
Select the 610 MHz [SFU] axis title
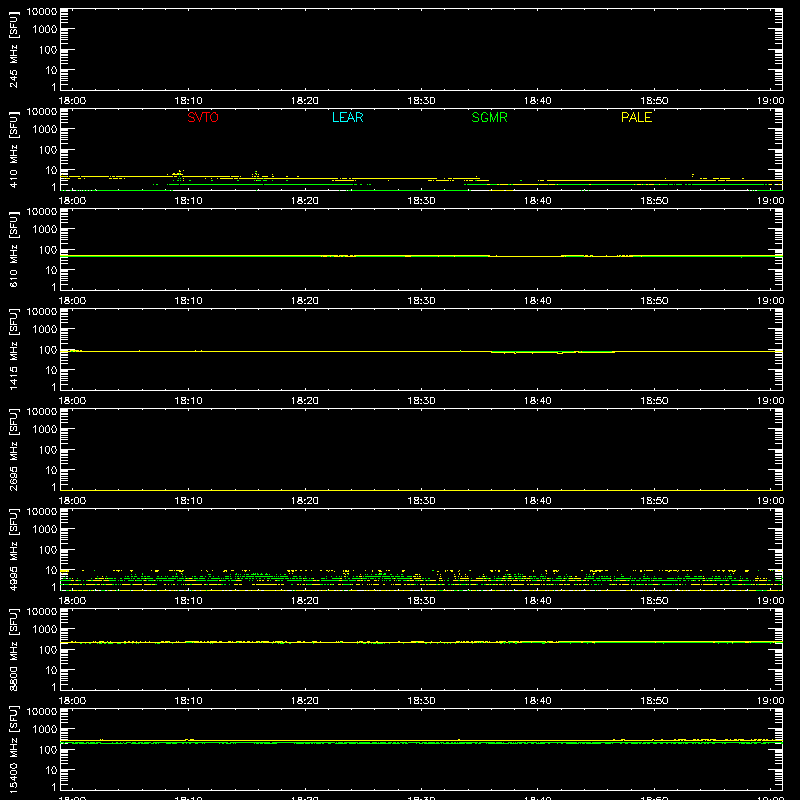coord(14,249)
